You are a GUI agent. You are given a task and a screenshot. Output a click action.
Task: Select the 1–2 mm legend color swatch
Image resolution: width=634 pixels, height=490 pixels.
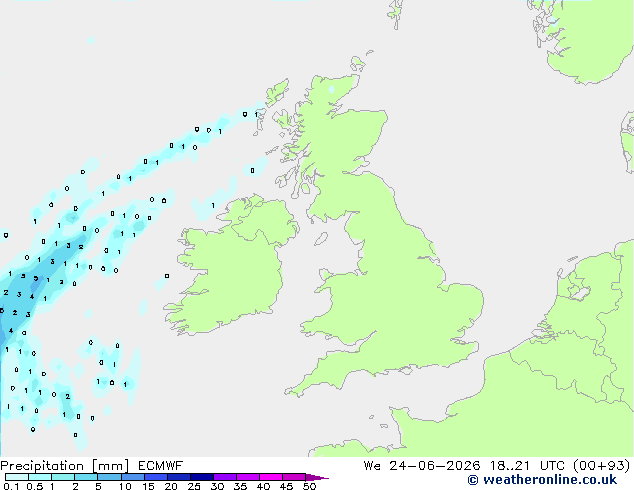click(x=63, y=477)
